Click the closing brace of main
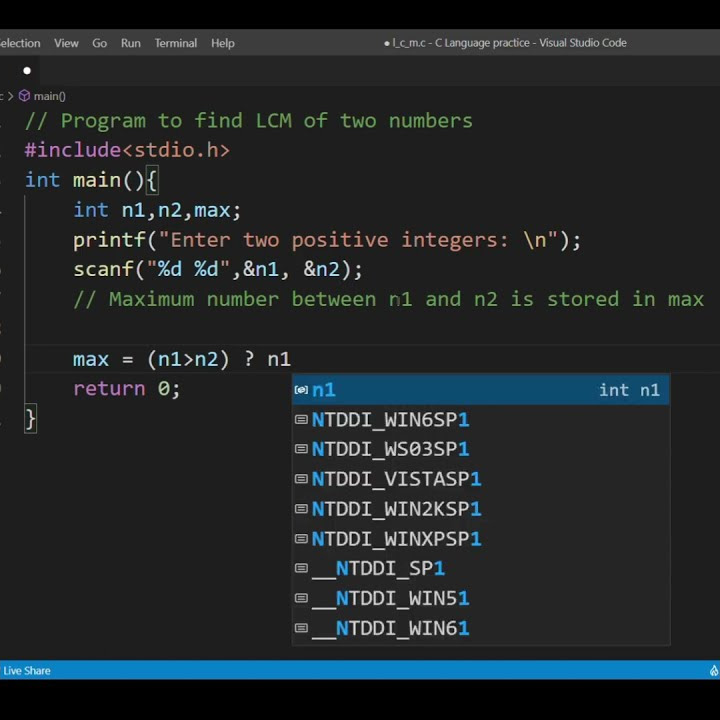 [30, 419]
